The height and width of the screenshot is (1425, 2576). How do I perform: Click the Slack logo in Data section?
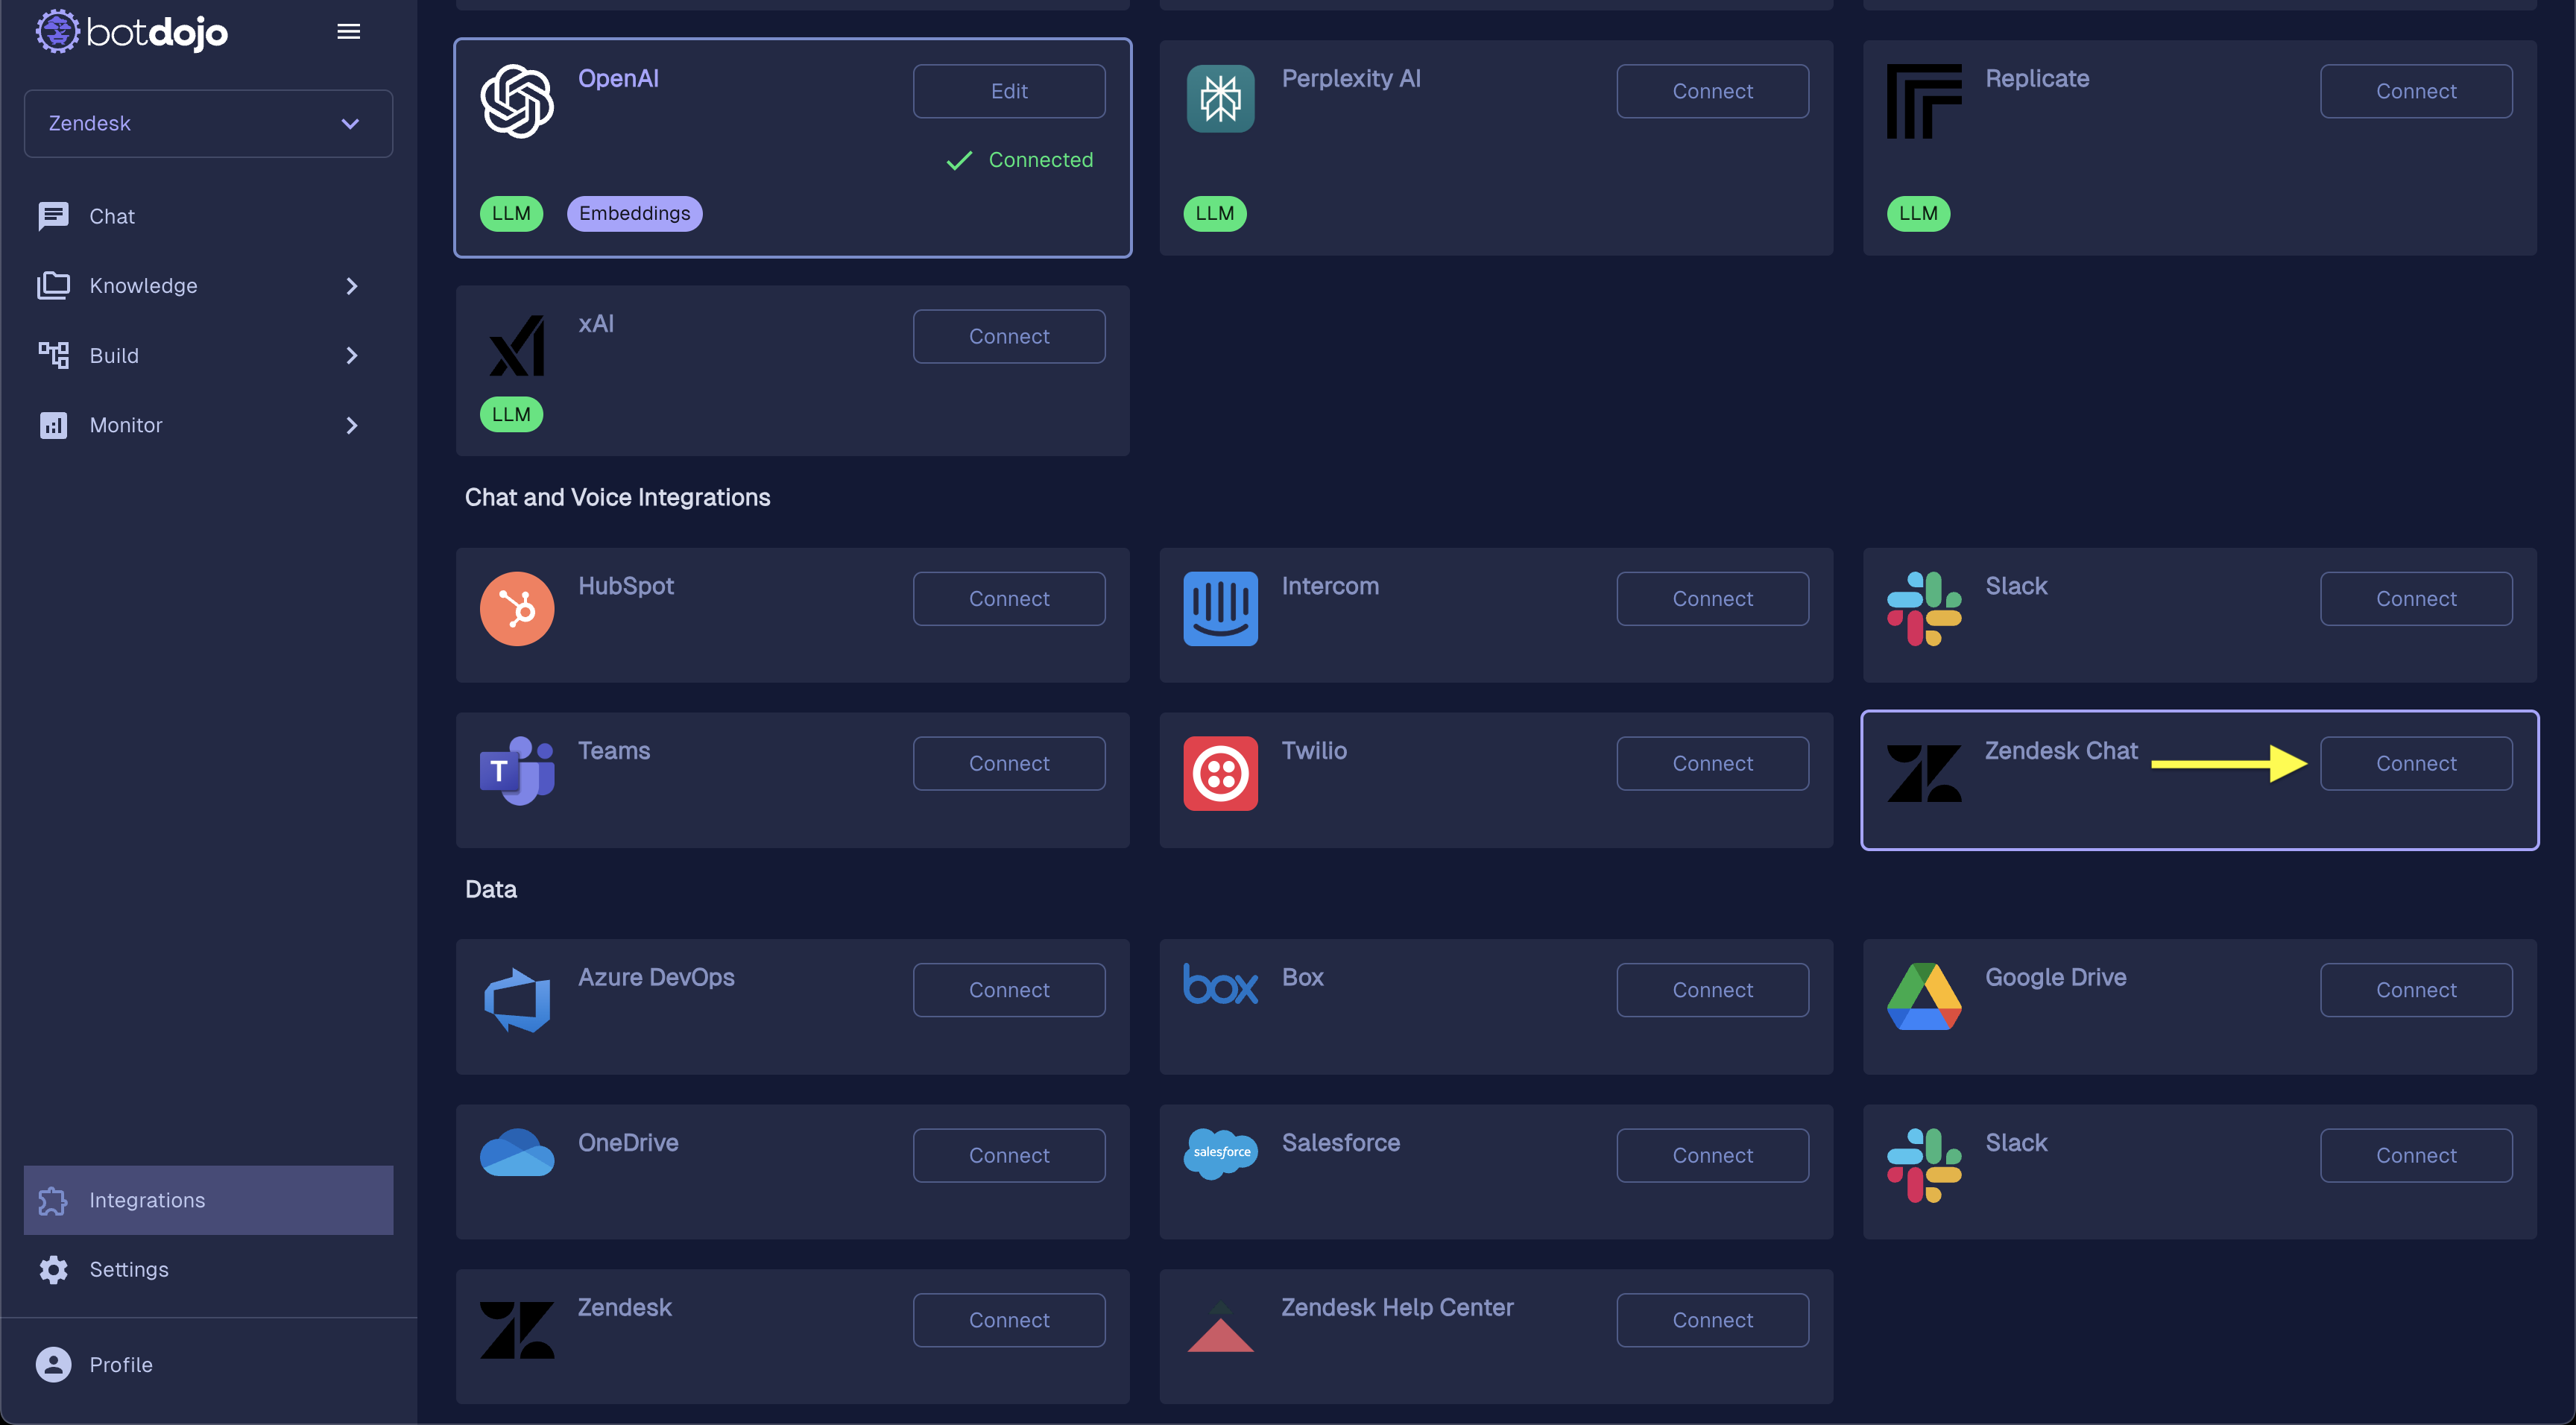(x=1924, y=1166)
